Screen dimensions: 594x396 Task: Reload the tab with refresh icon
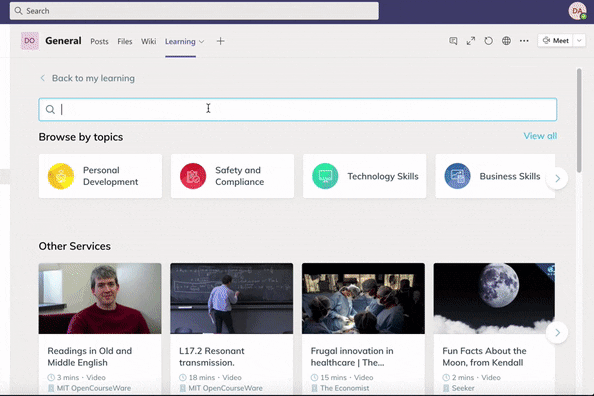[489, 41]
